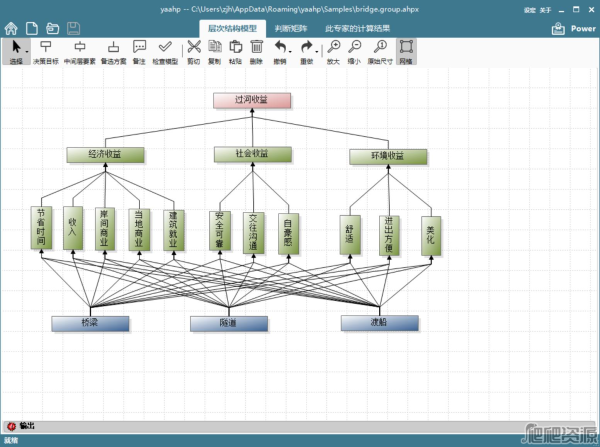Click the check model (检查模型) icon
Viewport: 600px width, 447px height.
(x=165, y=51)
